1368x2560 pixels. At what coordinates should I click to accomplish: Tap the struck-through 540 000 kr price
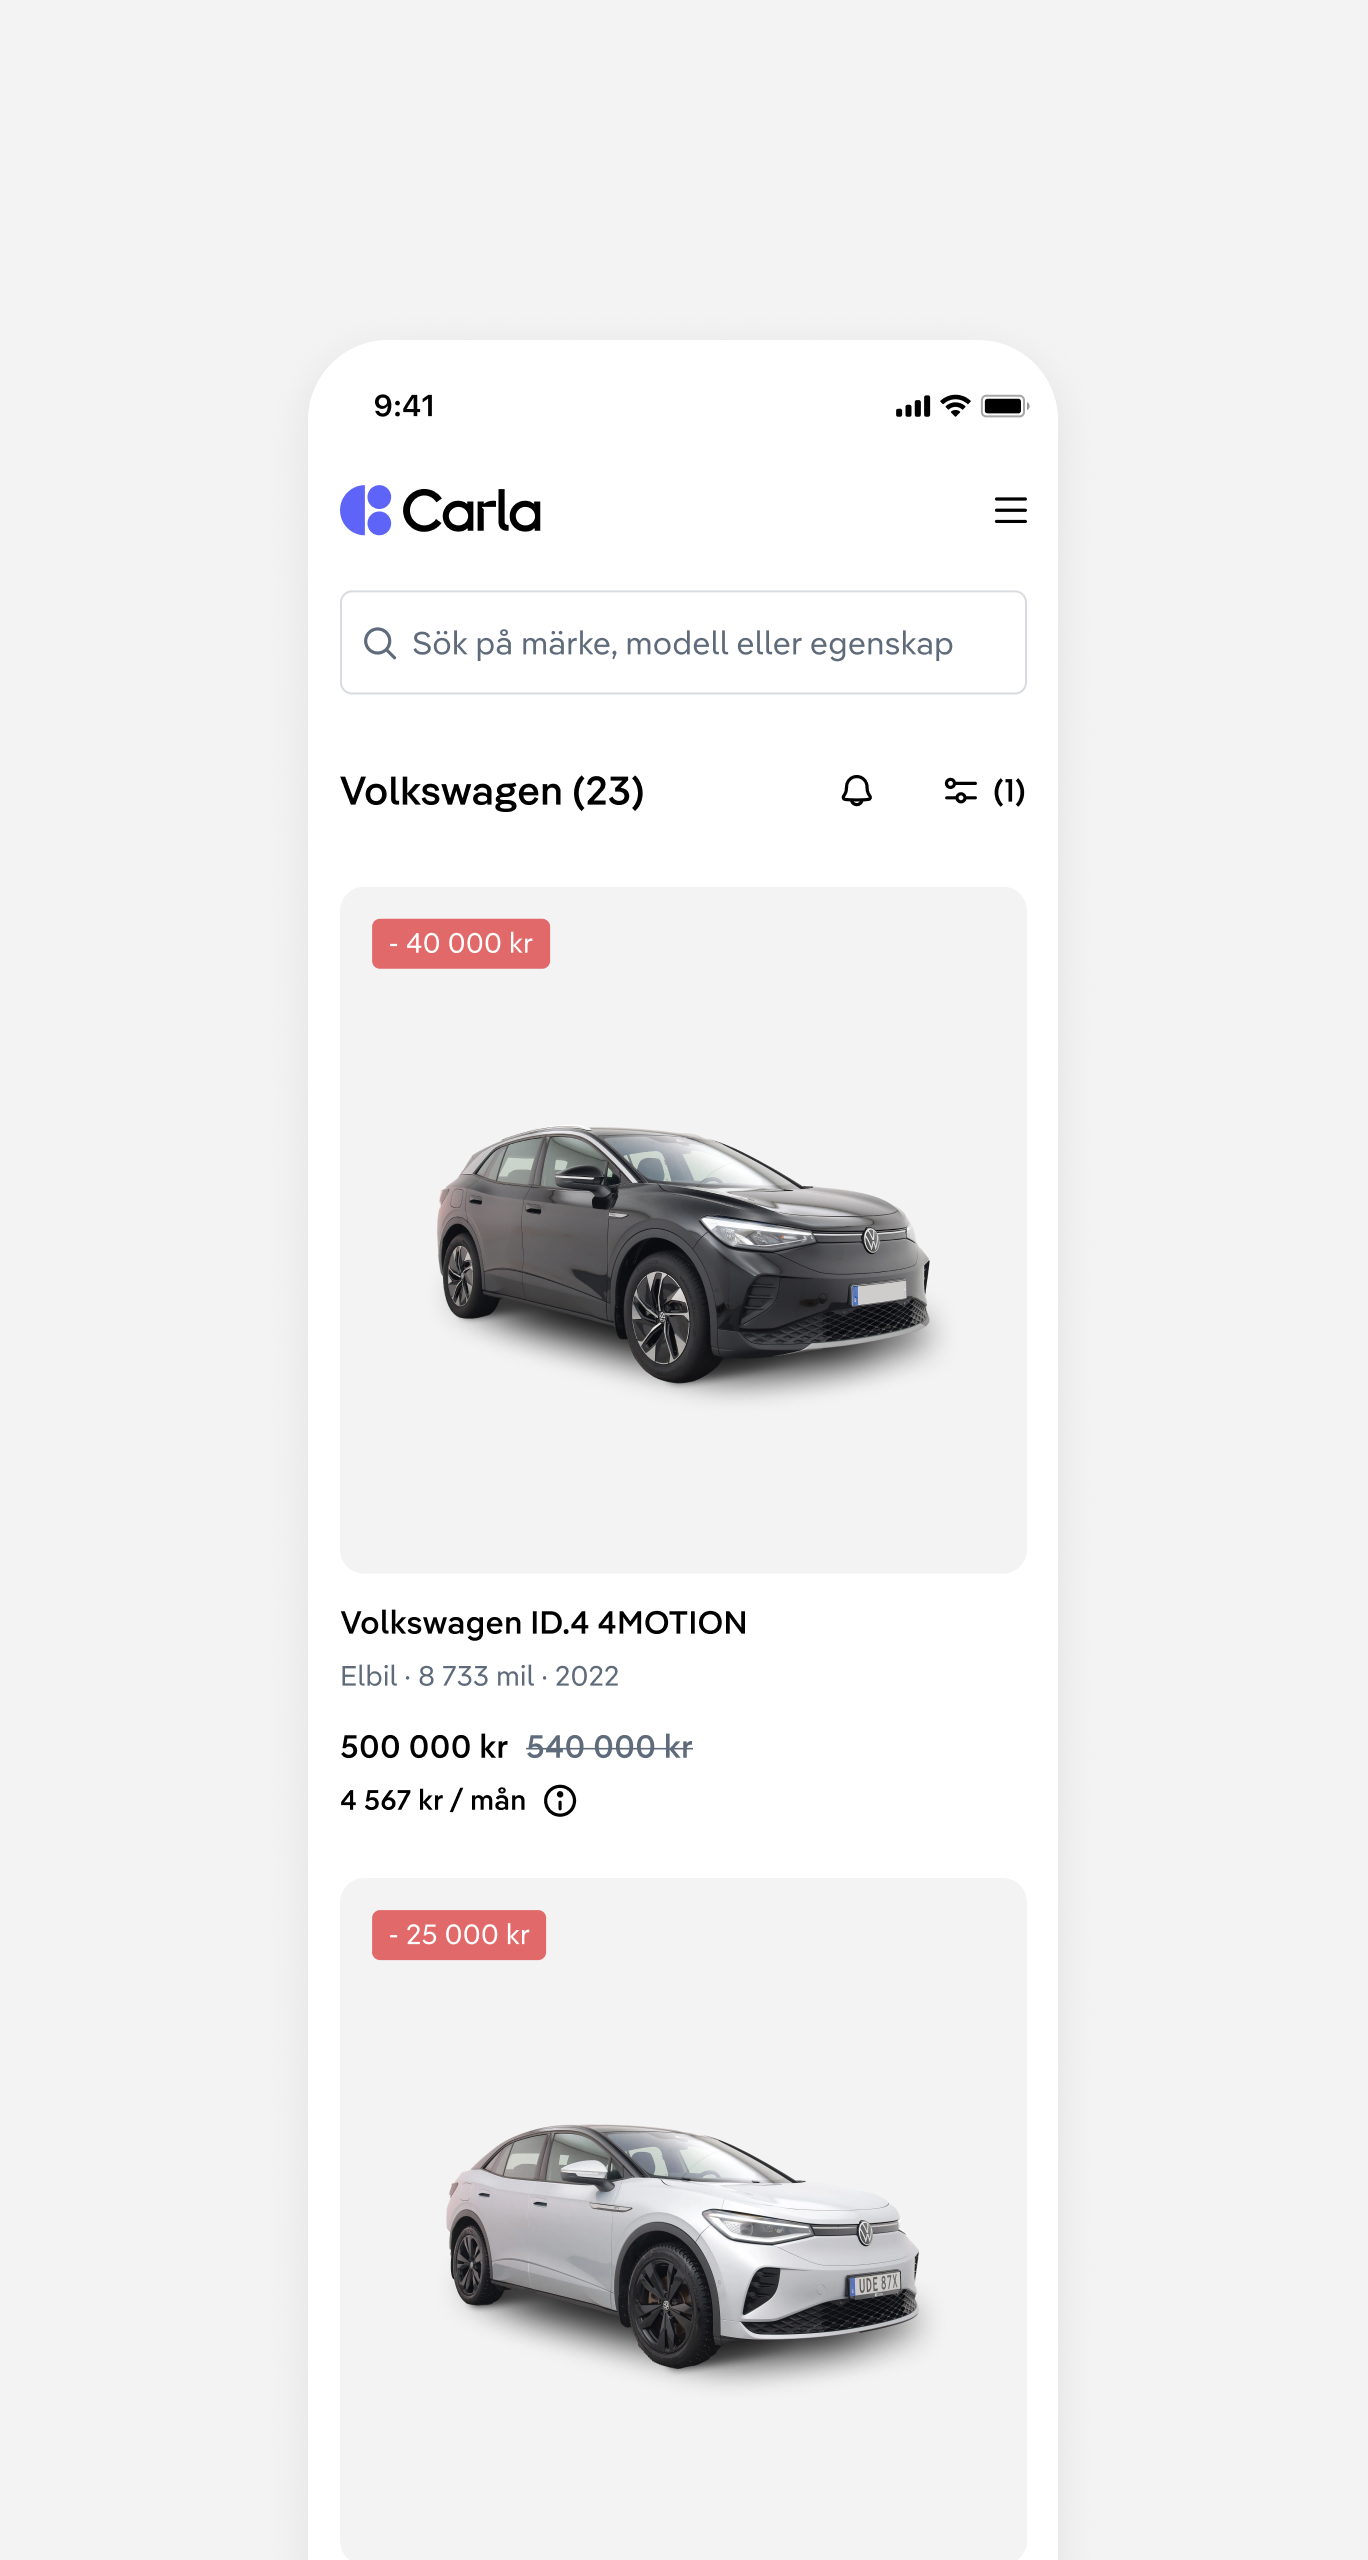click(609, 1747)
